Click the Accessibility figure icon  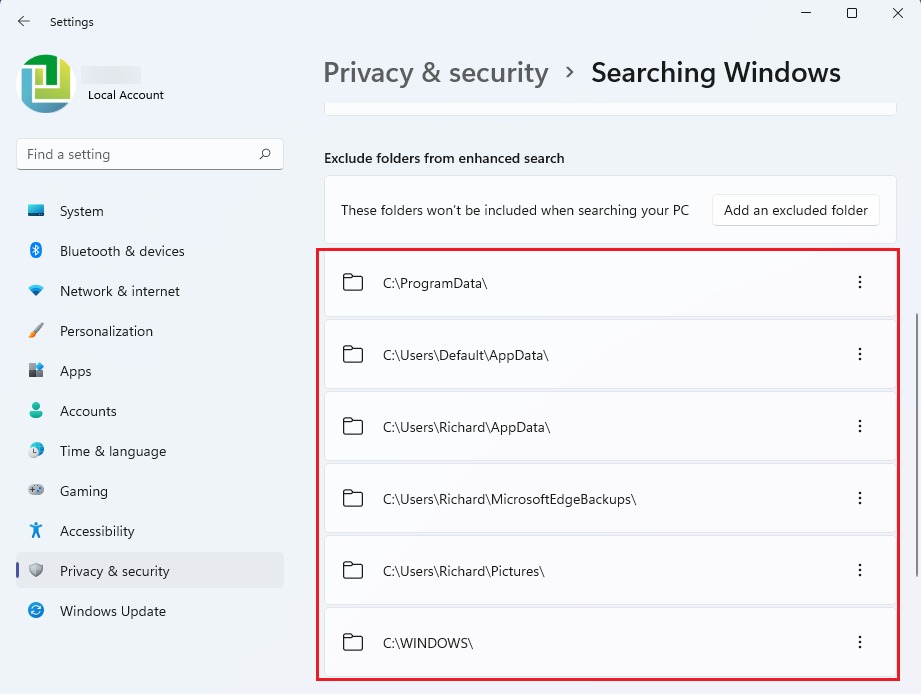click(x=36, y=530)
